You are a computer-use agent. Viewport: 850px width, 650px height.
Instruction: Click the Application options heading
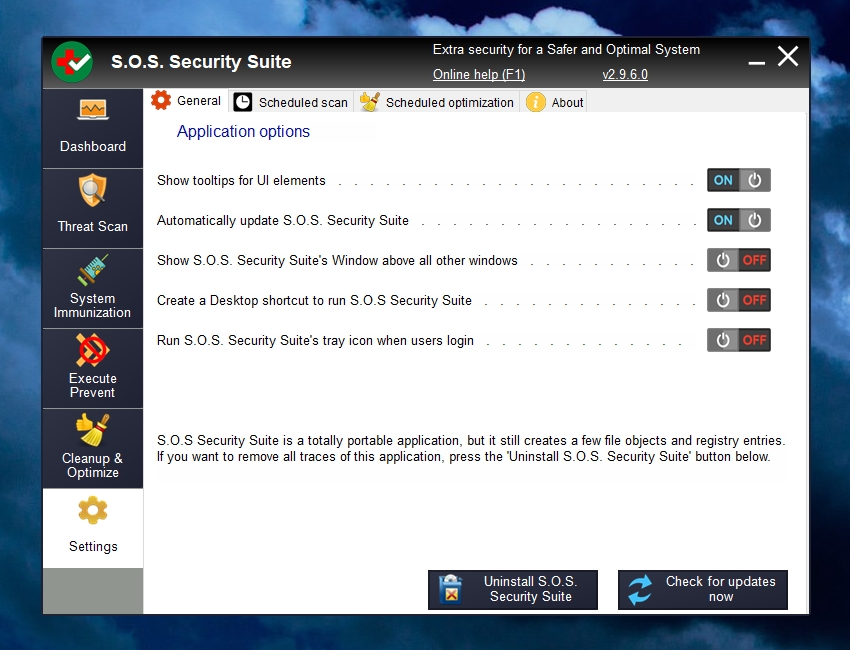click(243, 131)
